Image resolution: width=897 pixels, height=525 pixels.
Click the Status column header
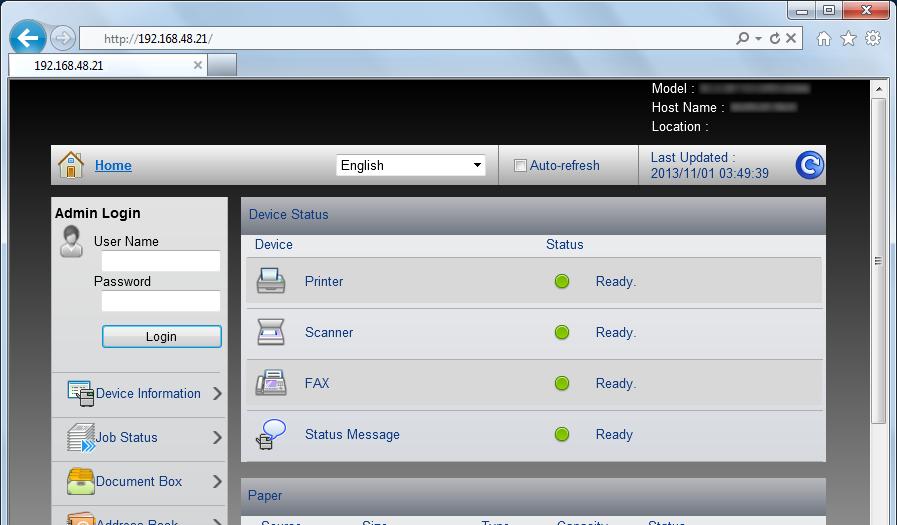[565, 245]
